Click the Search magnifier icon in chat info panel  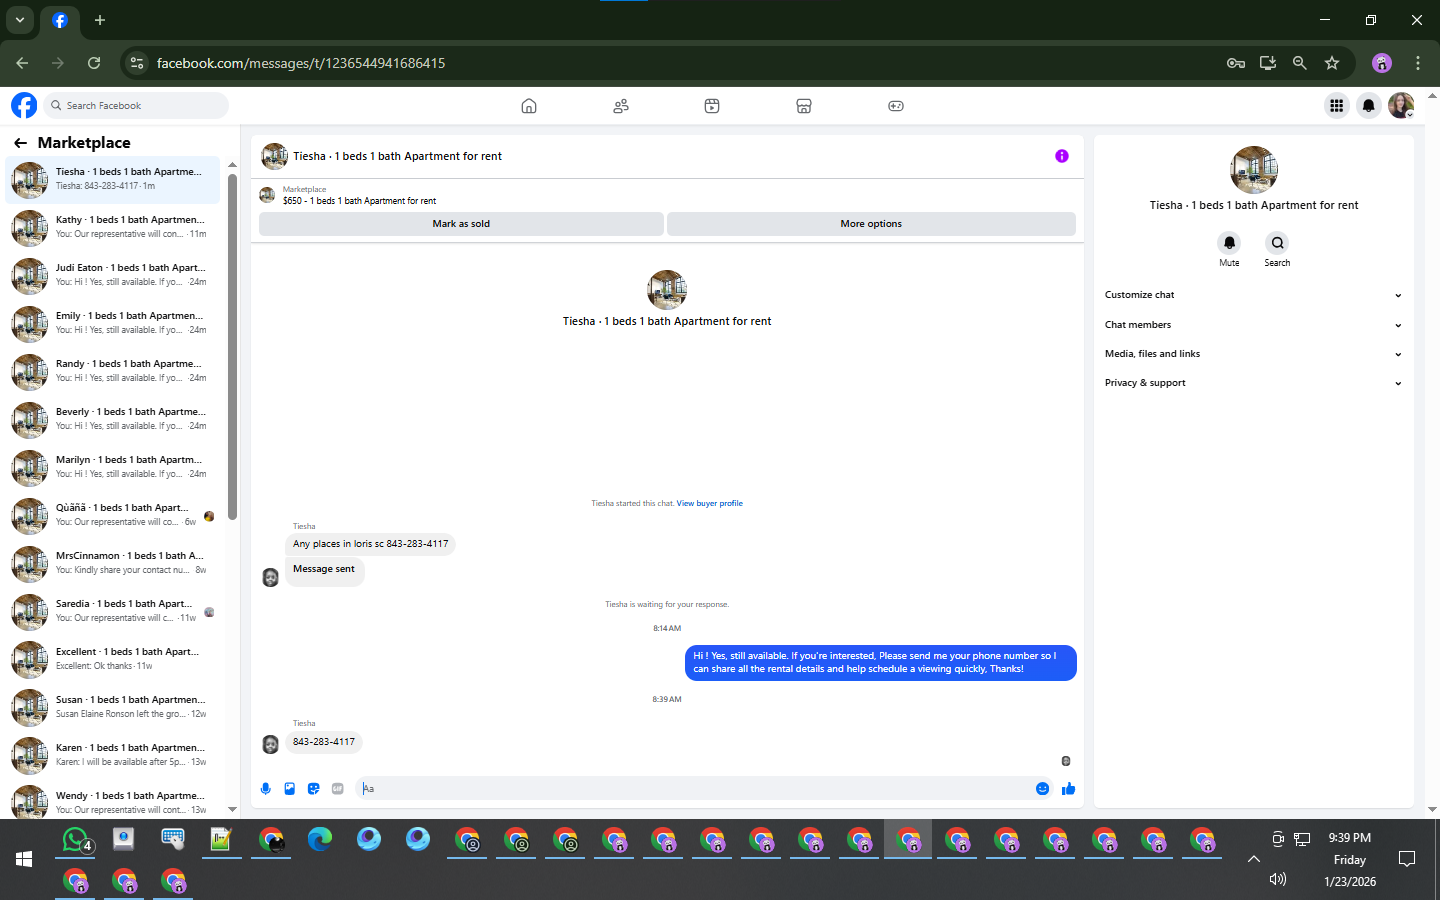point(1277,243)
